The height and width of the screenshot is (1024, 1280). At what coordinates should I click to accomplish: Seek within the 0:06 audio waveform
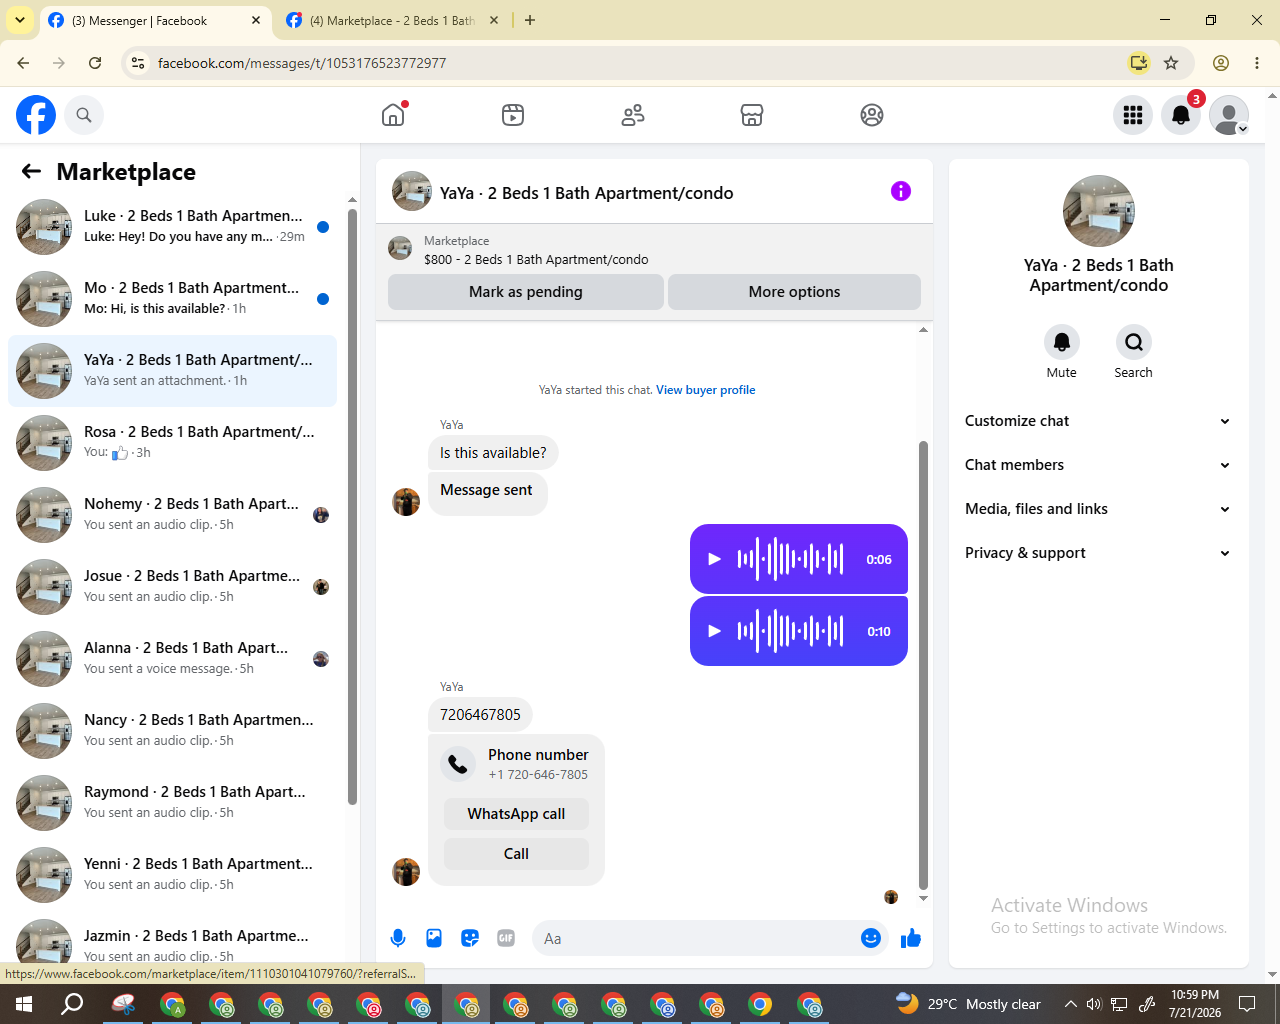point(790,559)
